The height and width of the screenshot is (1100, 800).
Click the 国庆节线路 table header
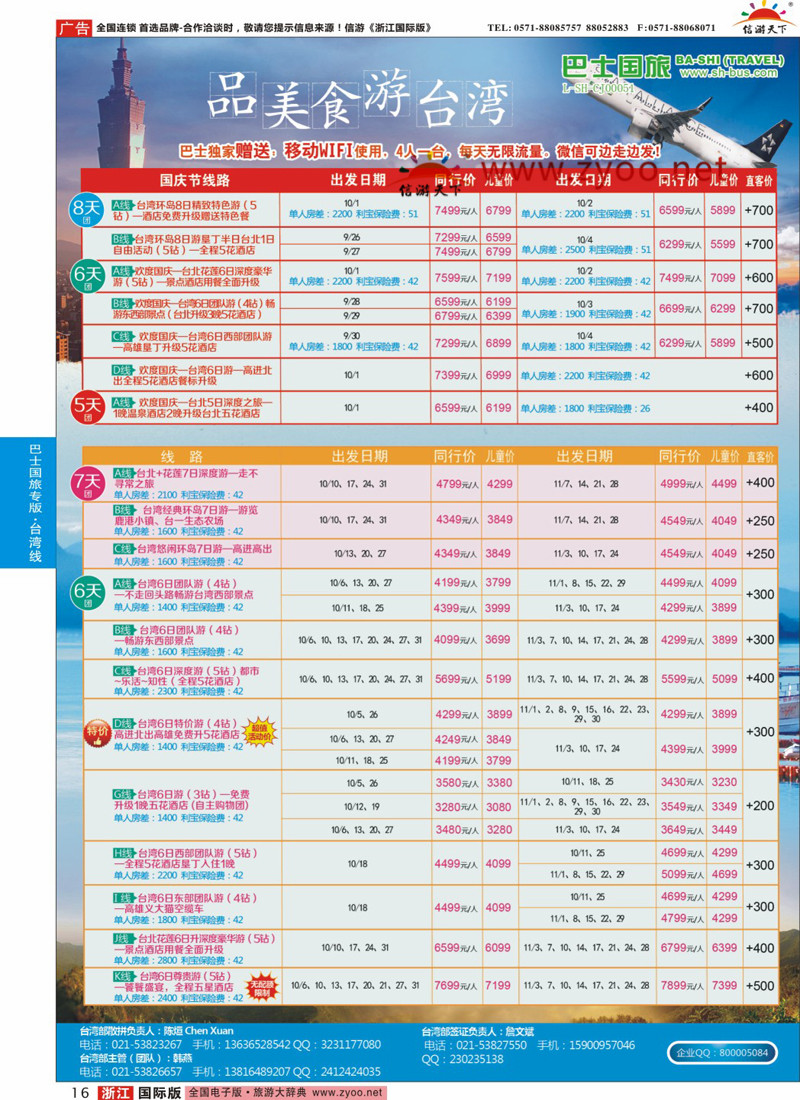194,180
